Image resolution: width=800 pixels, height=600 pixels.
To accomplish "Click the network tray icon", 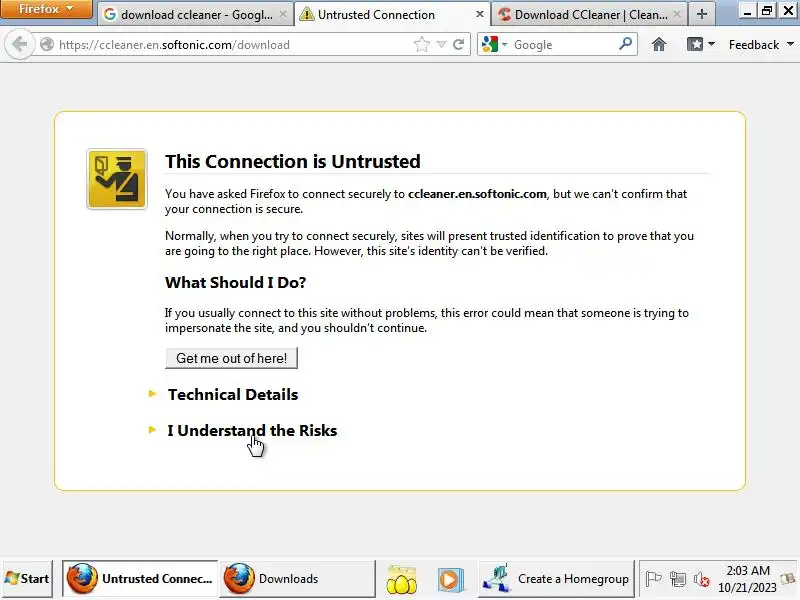I will 678,579.
